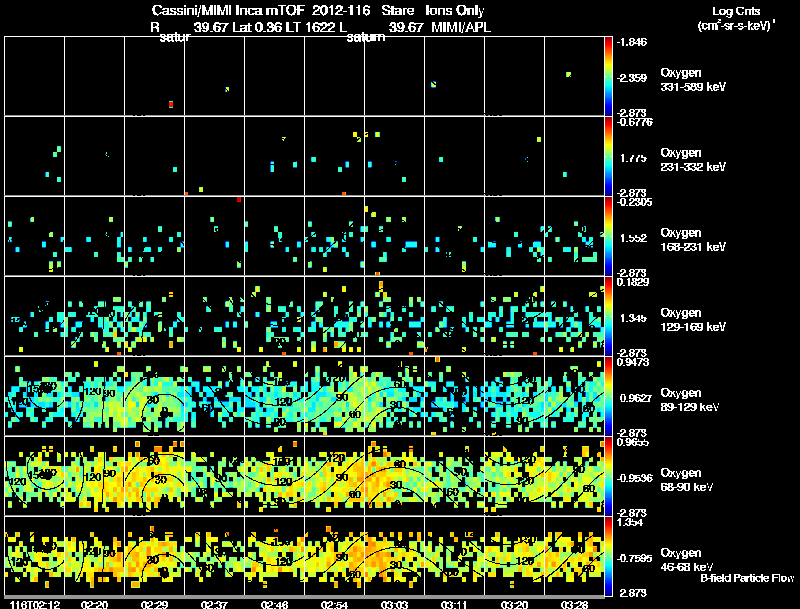Click the red pixel in the 331-589 keV row
The image size is (800, 609).
171,104
